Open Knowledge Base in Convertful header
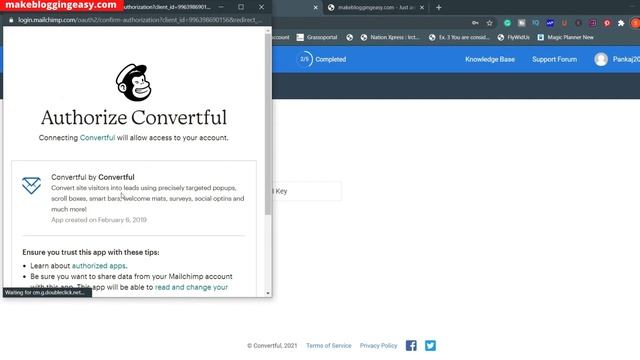 tap(490, 59)
